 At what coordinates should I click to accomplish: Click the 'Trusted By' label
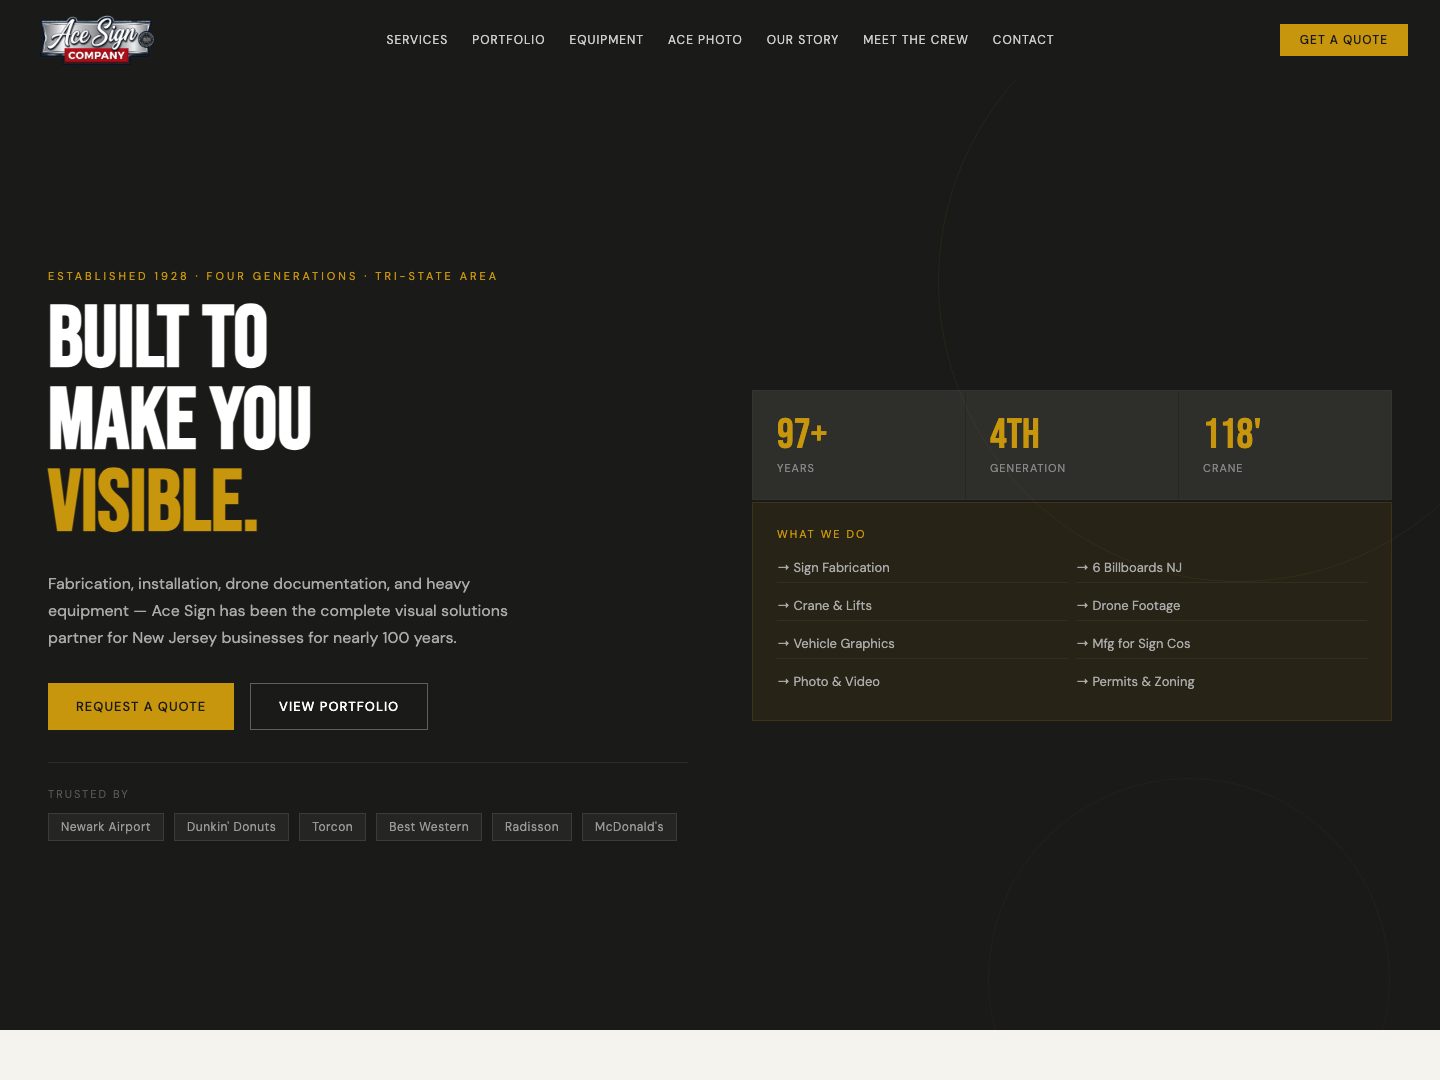[x=88, y=794]
